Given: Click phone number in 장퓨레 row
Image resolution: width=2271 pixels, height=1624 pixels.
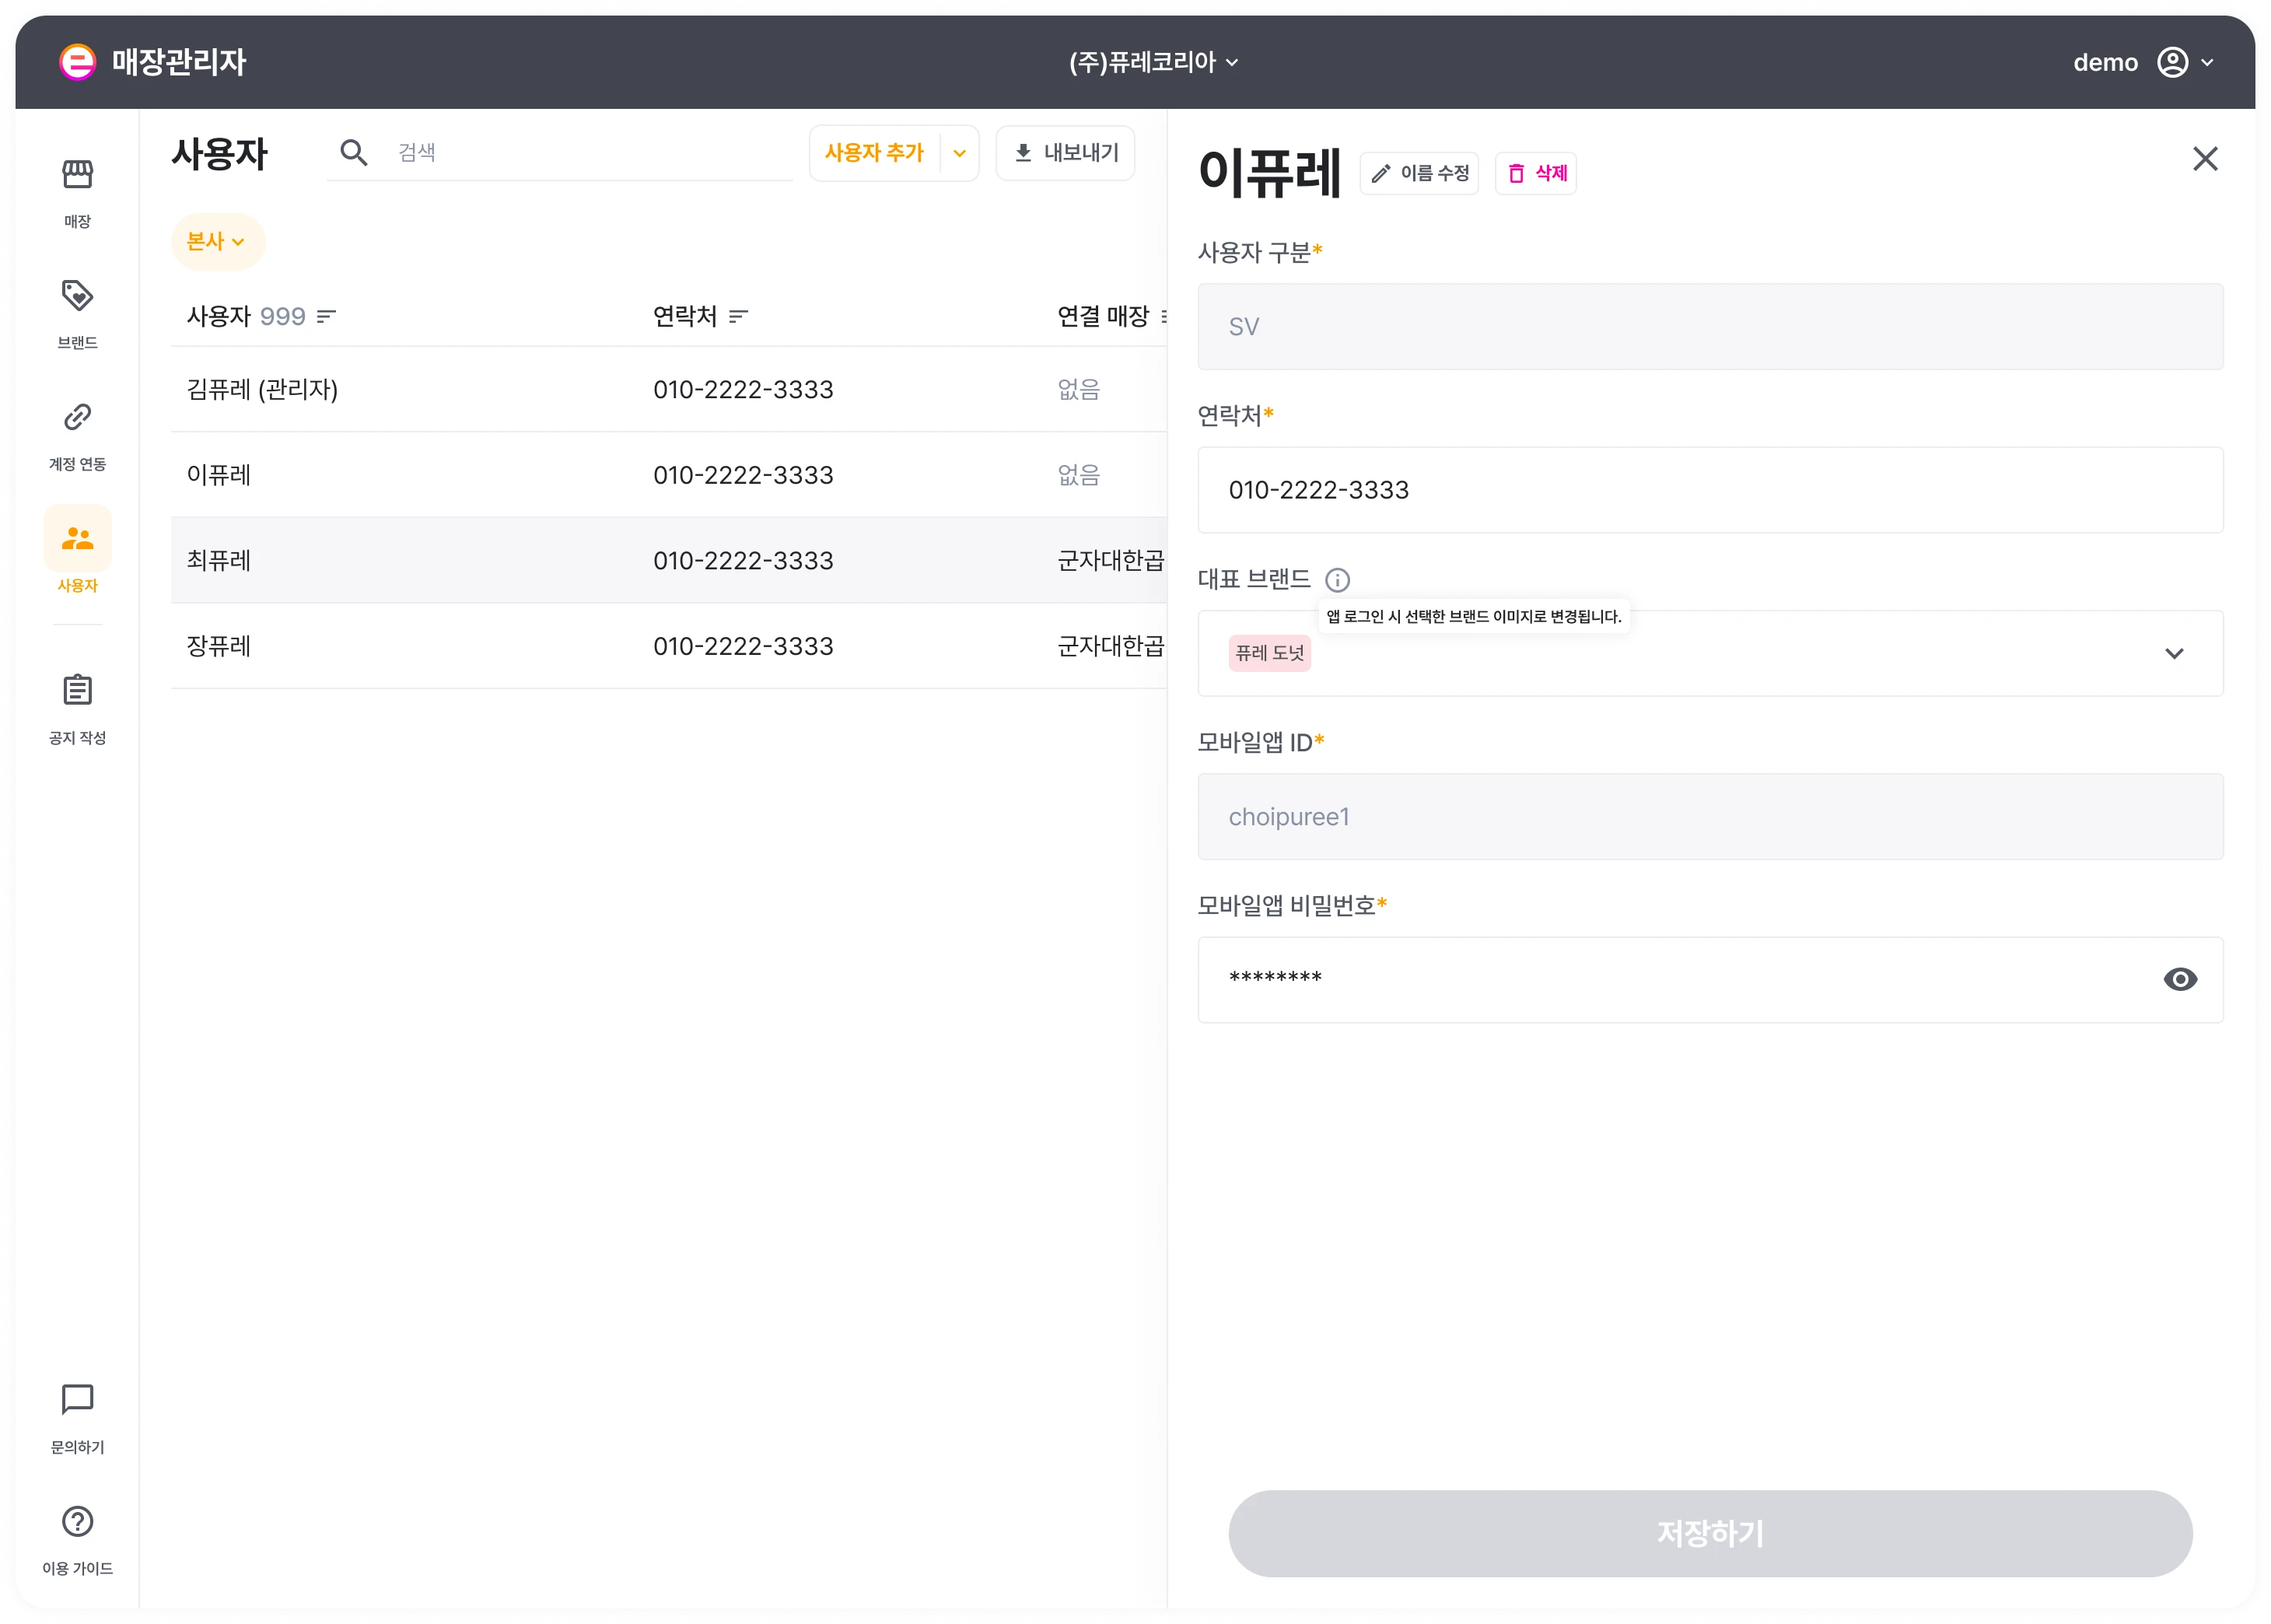Looking at the screenshot, I should [x=743, y=646].
